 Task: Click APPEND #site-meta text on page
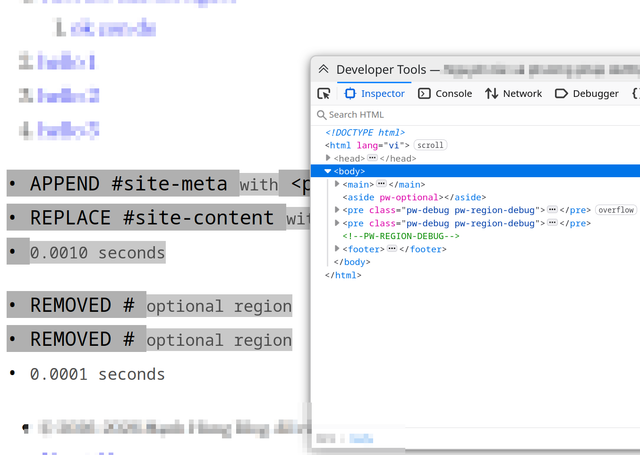click(129, 184)
